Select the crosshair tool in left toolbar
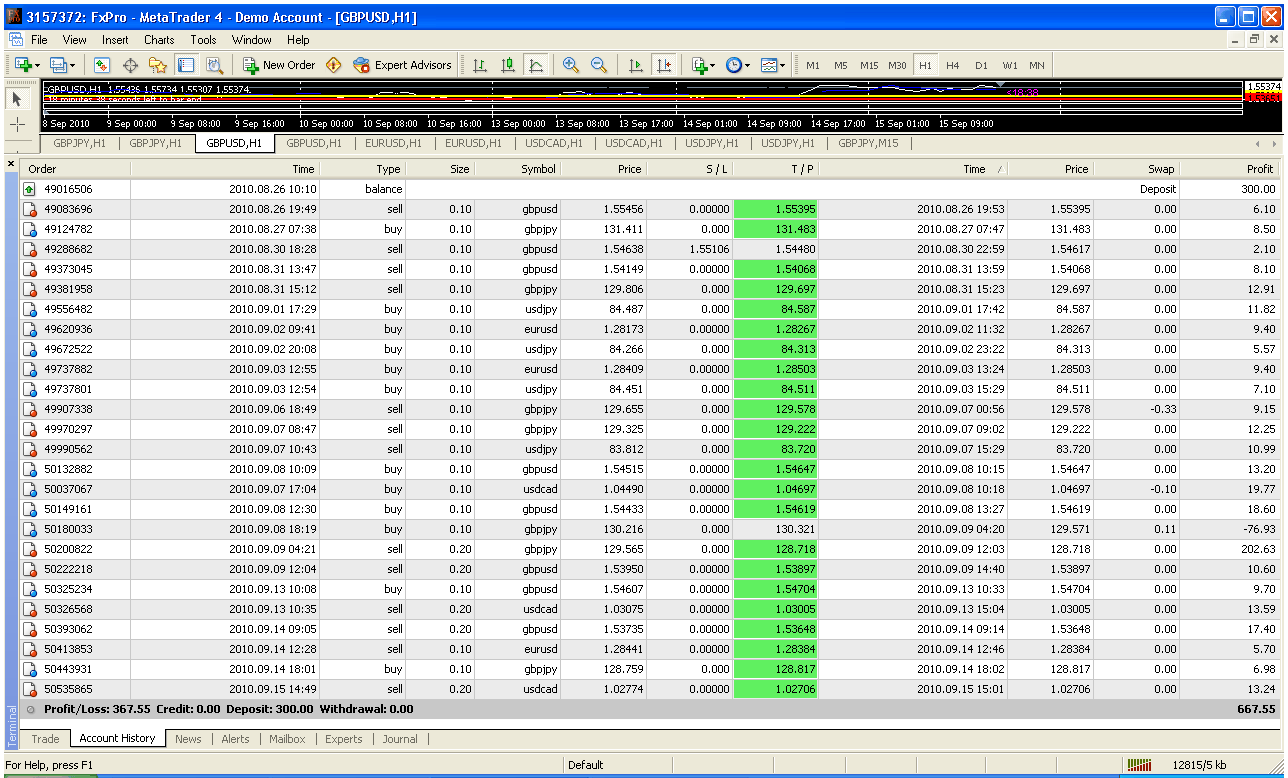This screenshot has width=1288, height=778. (x=18, y=125)
